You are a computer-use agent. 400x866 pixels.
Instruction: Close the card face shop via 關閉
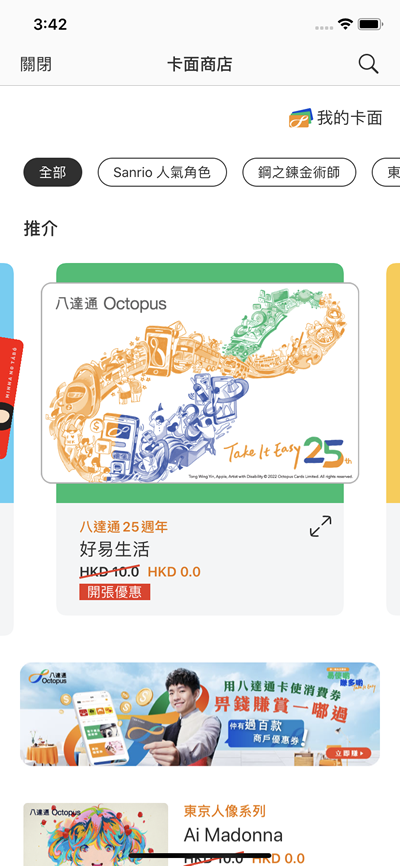tap(36, 64)
